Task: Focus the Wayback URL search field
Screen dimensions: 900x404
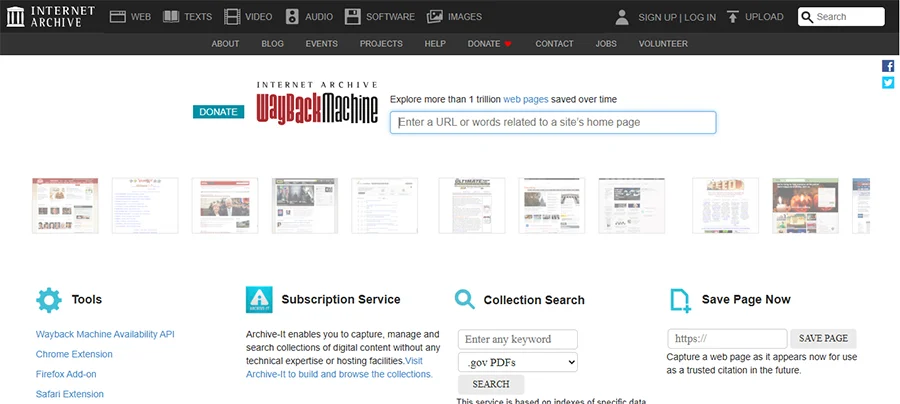Action: [x=553, y=122]
